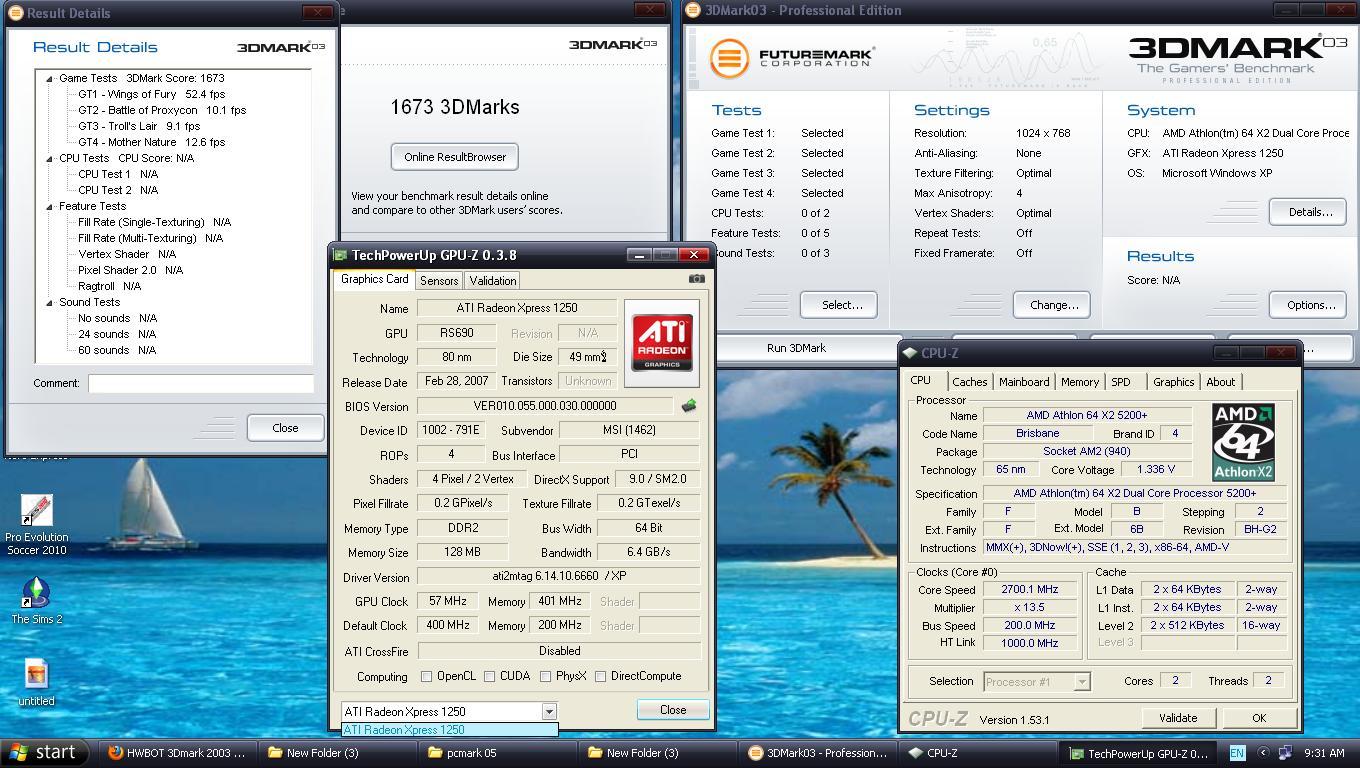Select ATI Radeon Xpress 1250 in dropdown list
This screenshot has width=1360, height=768.
click(x=449, y=730)
